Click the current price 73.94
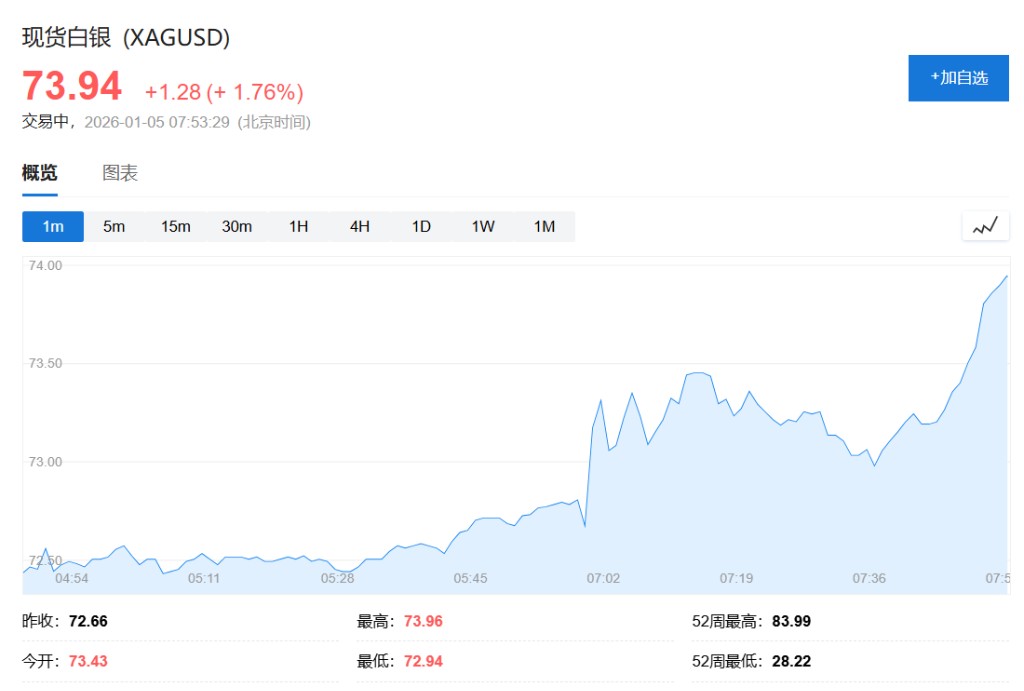Screen dimensions: 1024x691 point(72,87)
